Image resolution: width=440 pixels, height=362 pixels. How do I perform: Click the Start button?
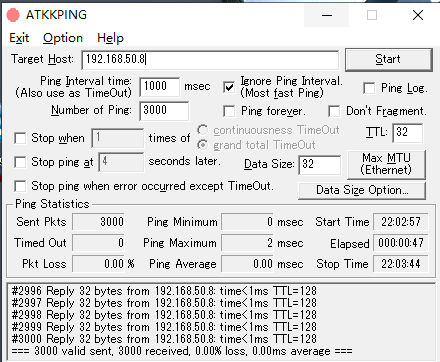pos(389,60)
